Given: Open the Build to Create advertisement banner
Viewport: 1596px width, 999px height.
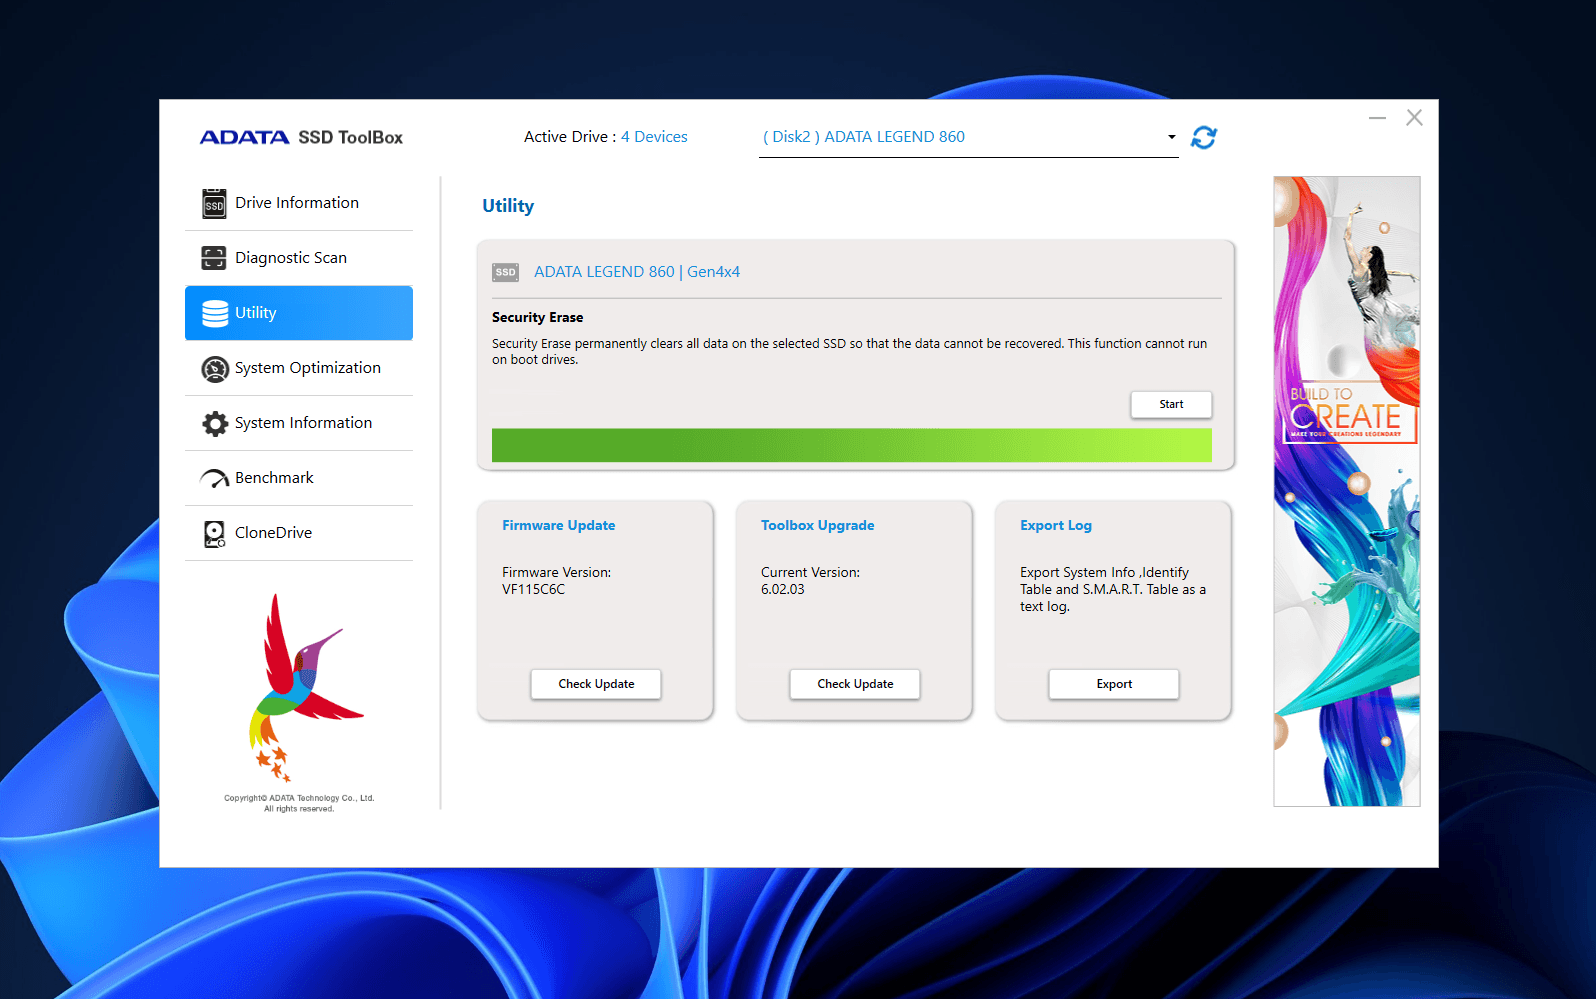Looking at the screenshot, I should tap(1347, 491).
